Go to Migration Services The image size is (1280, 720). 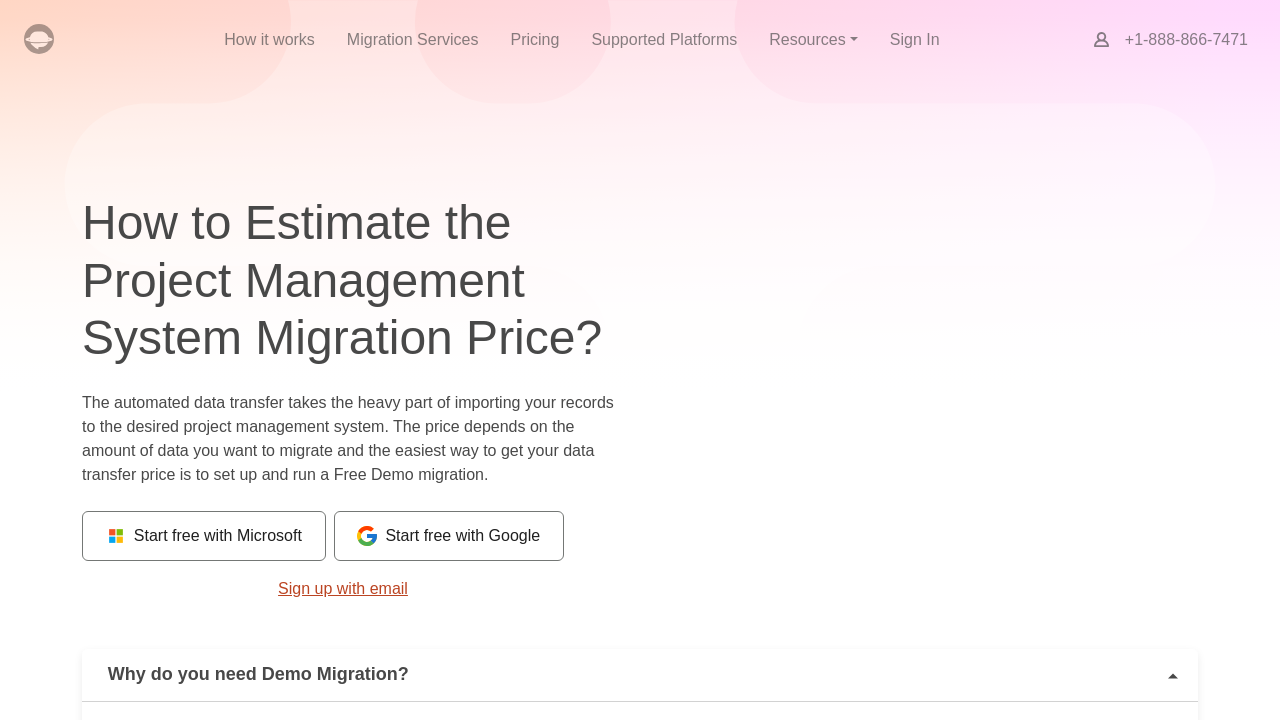click(412, 40)
